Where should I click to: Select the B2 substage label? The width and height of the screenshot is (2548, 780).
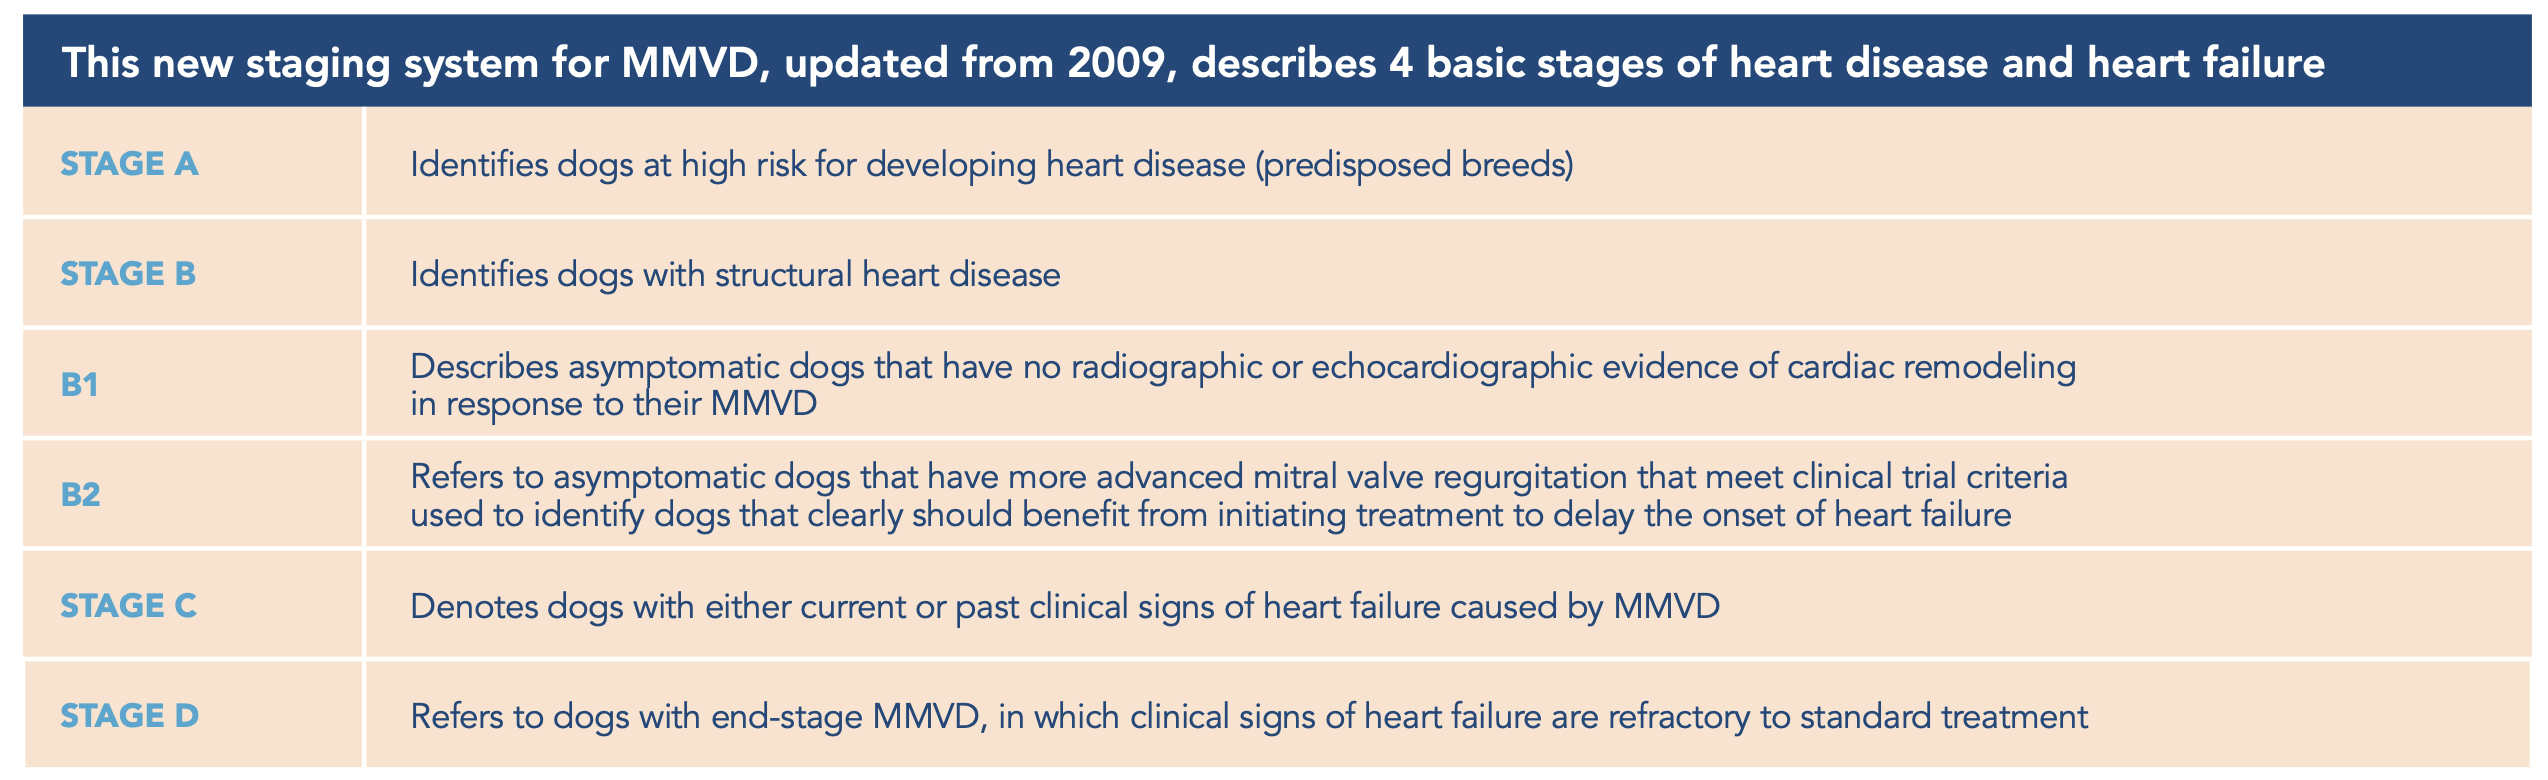pyautogui.click(x=80, y=495)
